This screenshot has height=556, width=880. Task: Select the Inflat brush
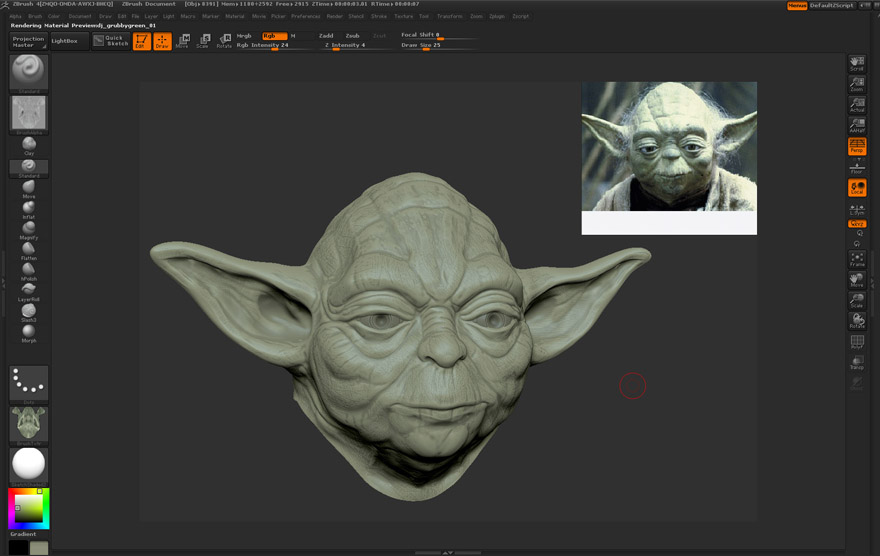coord(29,209)
